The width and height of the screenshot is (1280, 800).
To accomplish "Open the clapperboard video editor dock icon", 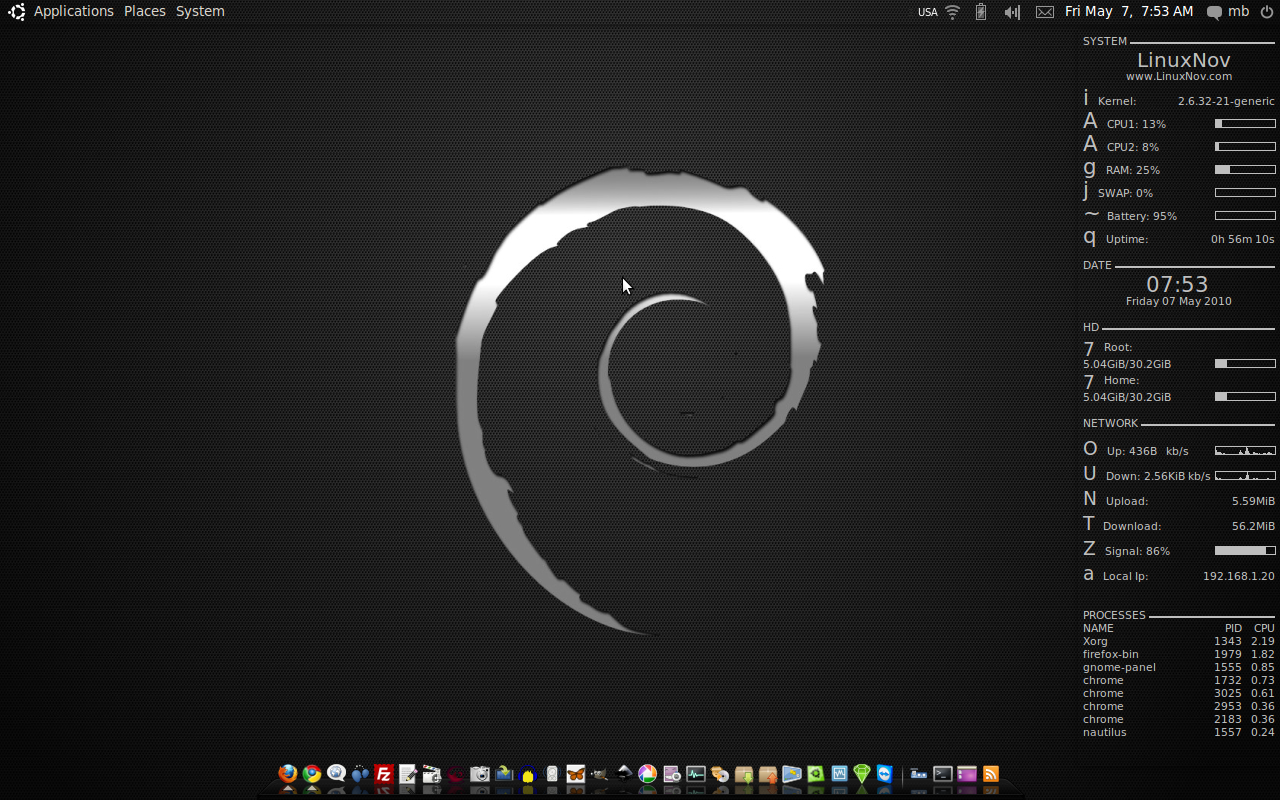I will coord(432,774).
